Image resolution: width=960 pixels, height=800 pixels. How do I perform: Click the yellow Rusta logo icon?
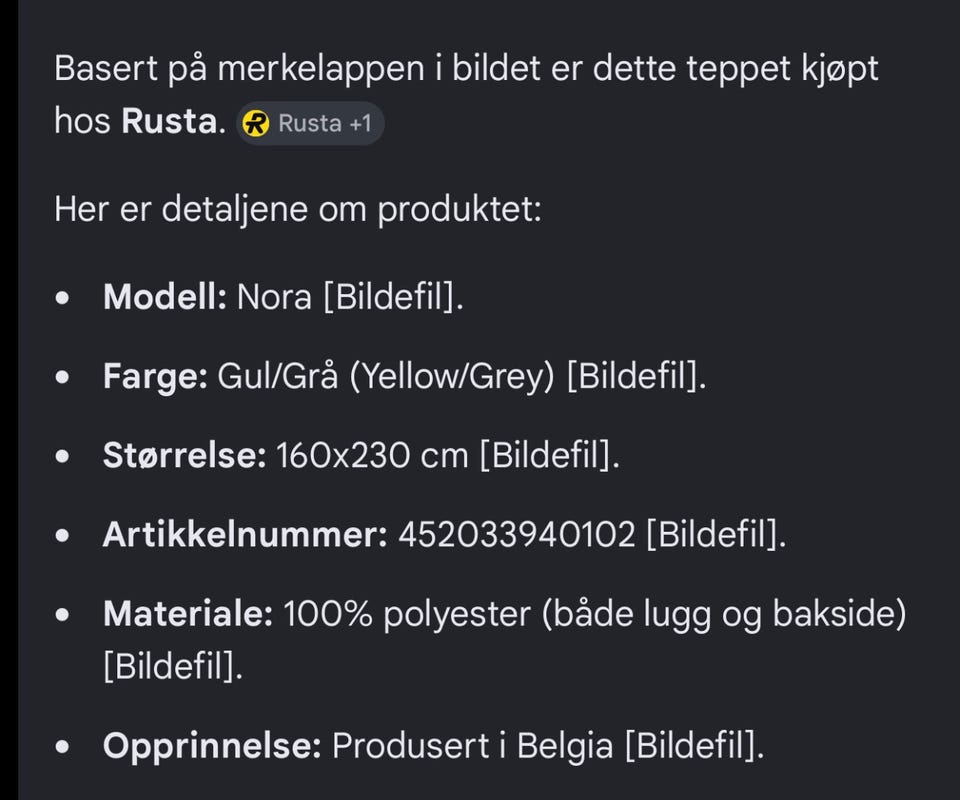click(x=255, y=124)
